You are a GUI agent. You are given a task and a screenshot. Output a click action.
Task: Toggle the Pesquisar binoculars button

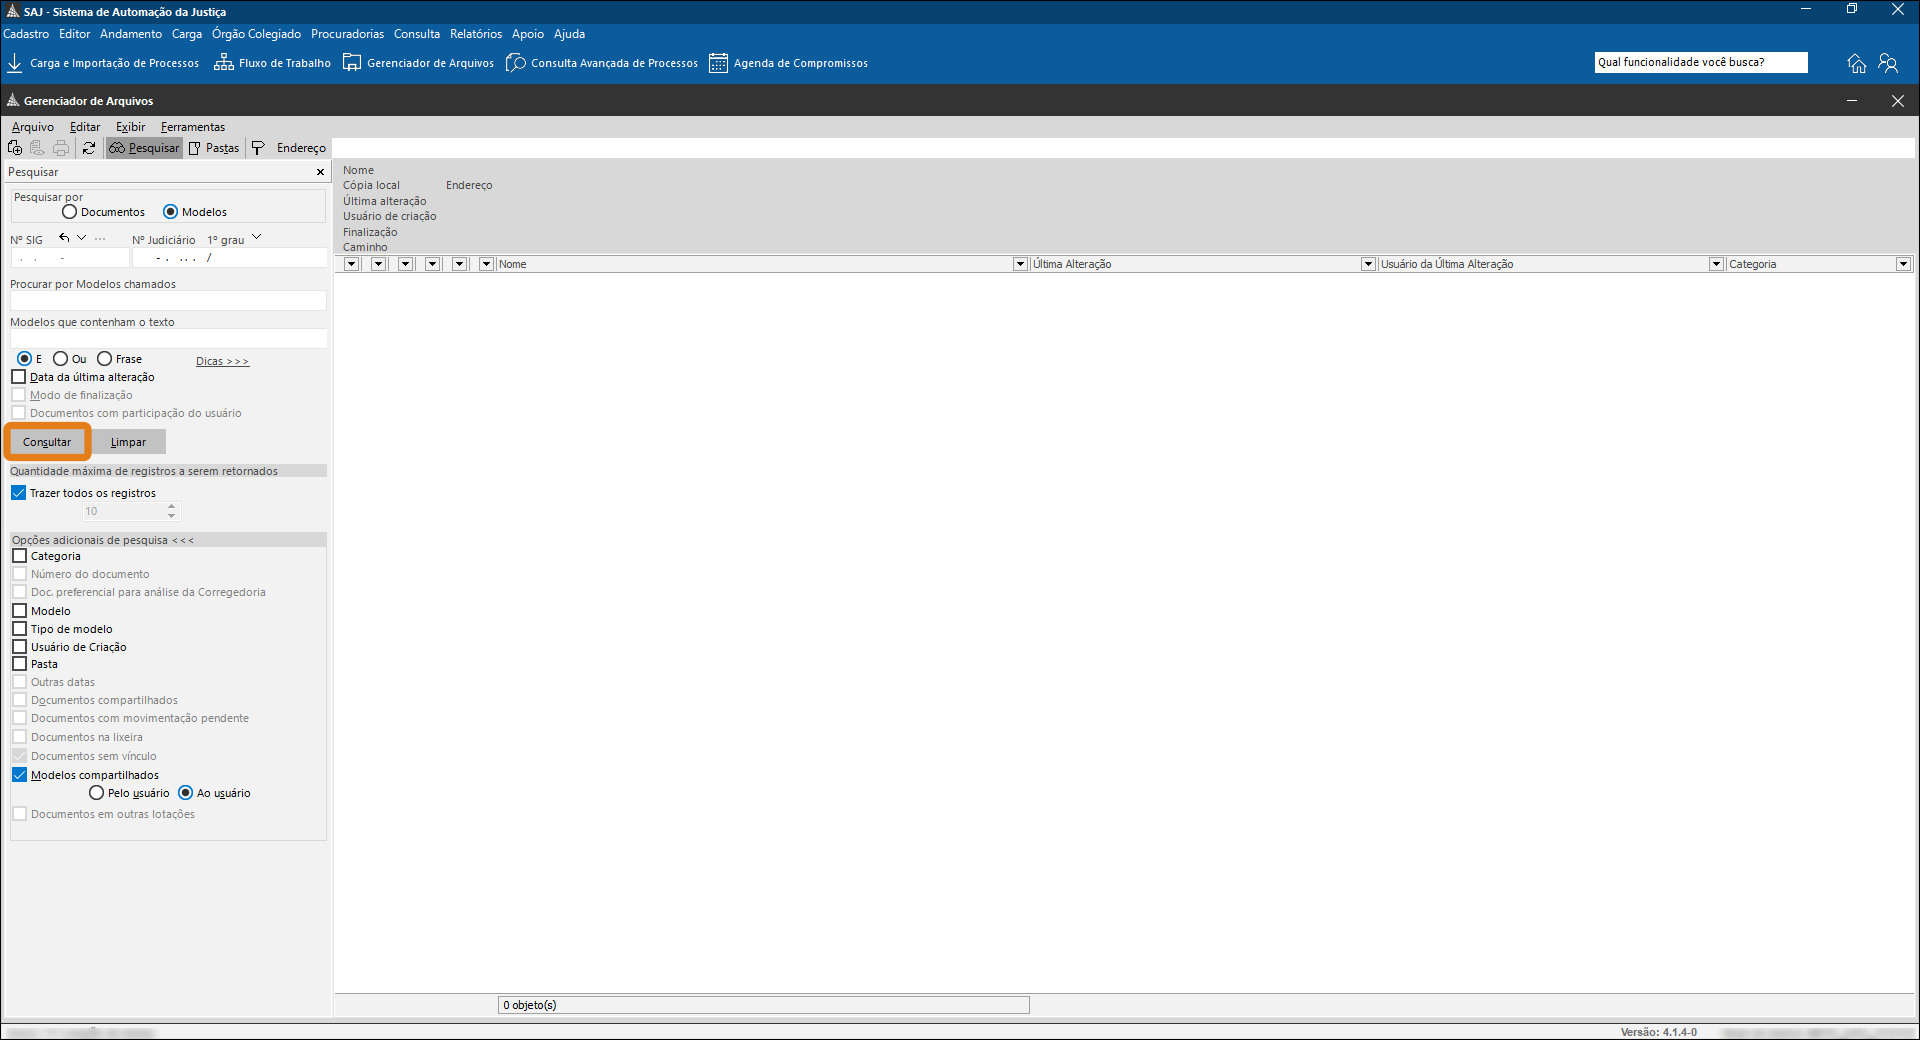[x=144, y=148]
